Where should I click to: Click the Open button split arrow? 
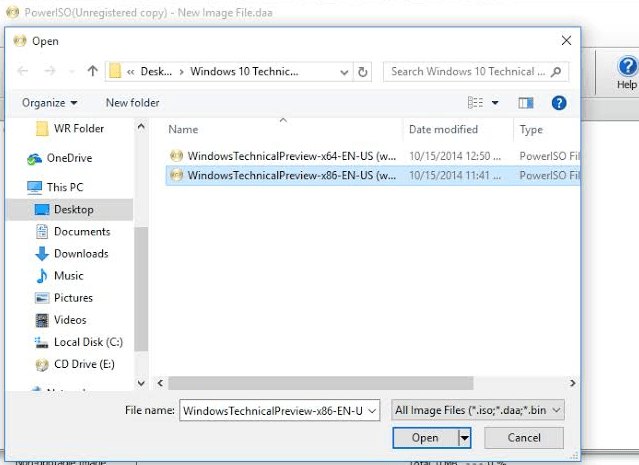[464, 438]
